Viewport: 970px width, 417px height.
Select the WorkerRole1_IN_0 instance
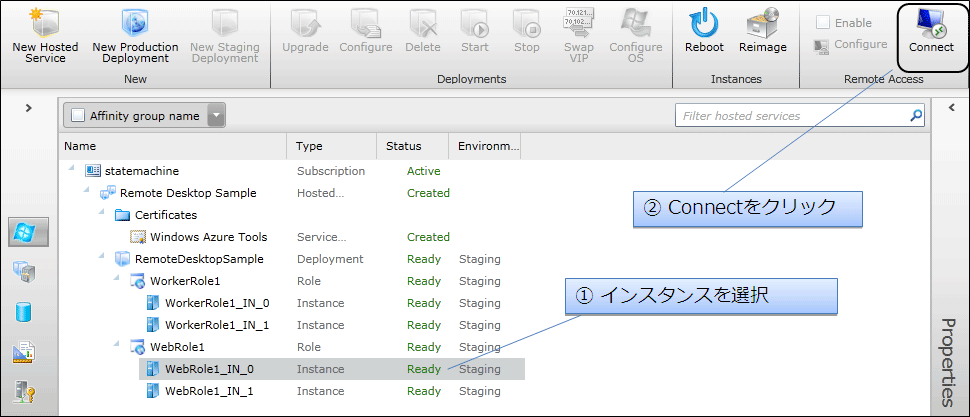(217, 303)
